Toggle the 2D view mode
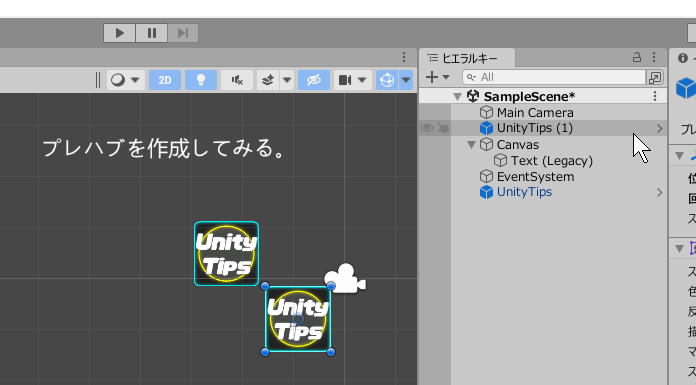Image resolution: width=696 pixels, height=385 pixels. click(x=165, y=80)
